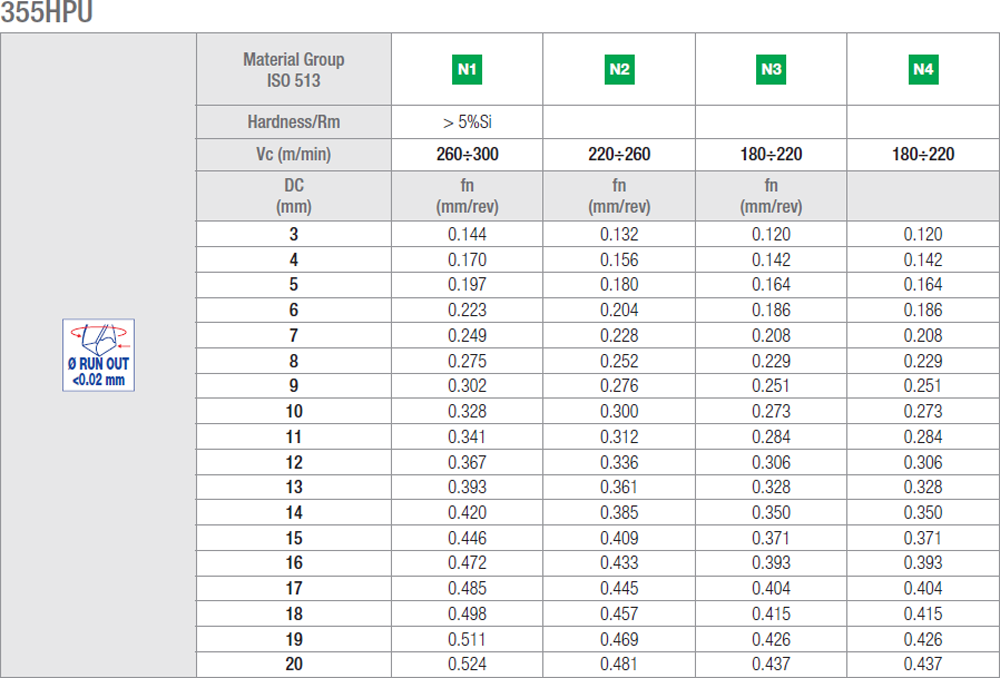Click 'fn (mm/rev)' header under N1

pyautogui.click(x=467, y=196)
